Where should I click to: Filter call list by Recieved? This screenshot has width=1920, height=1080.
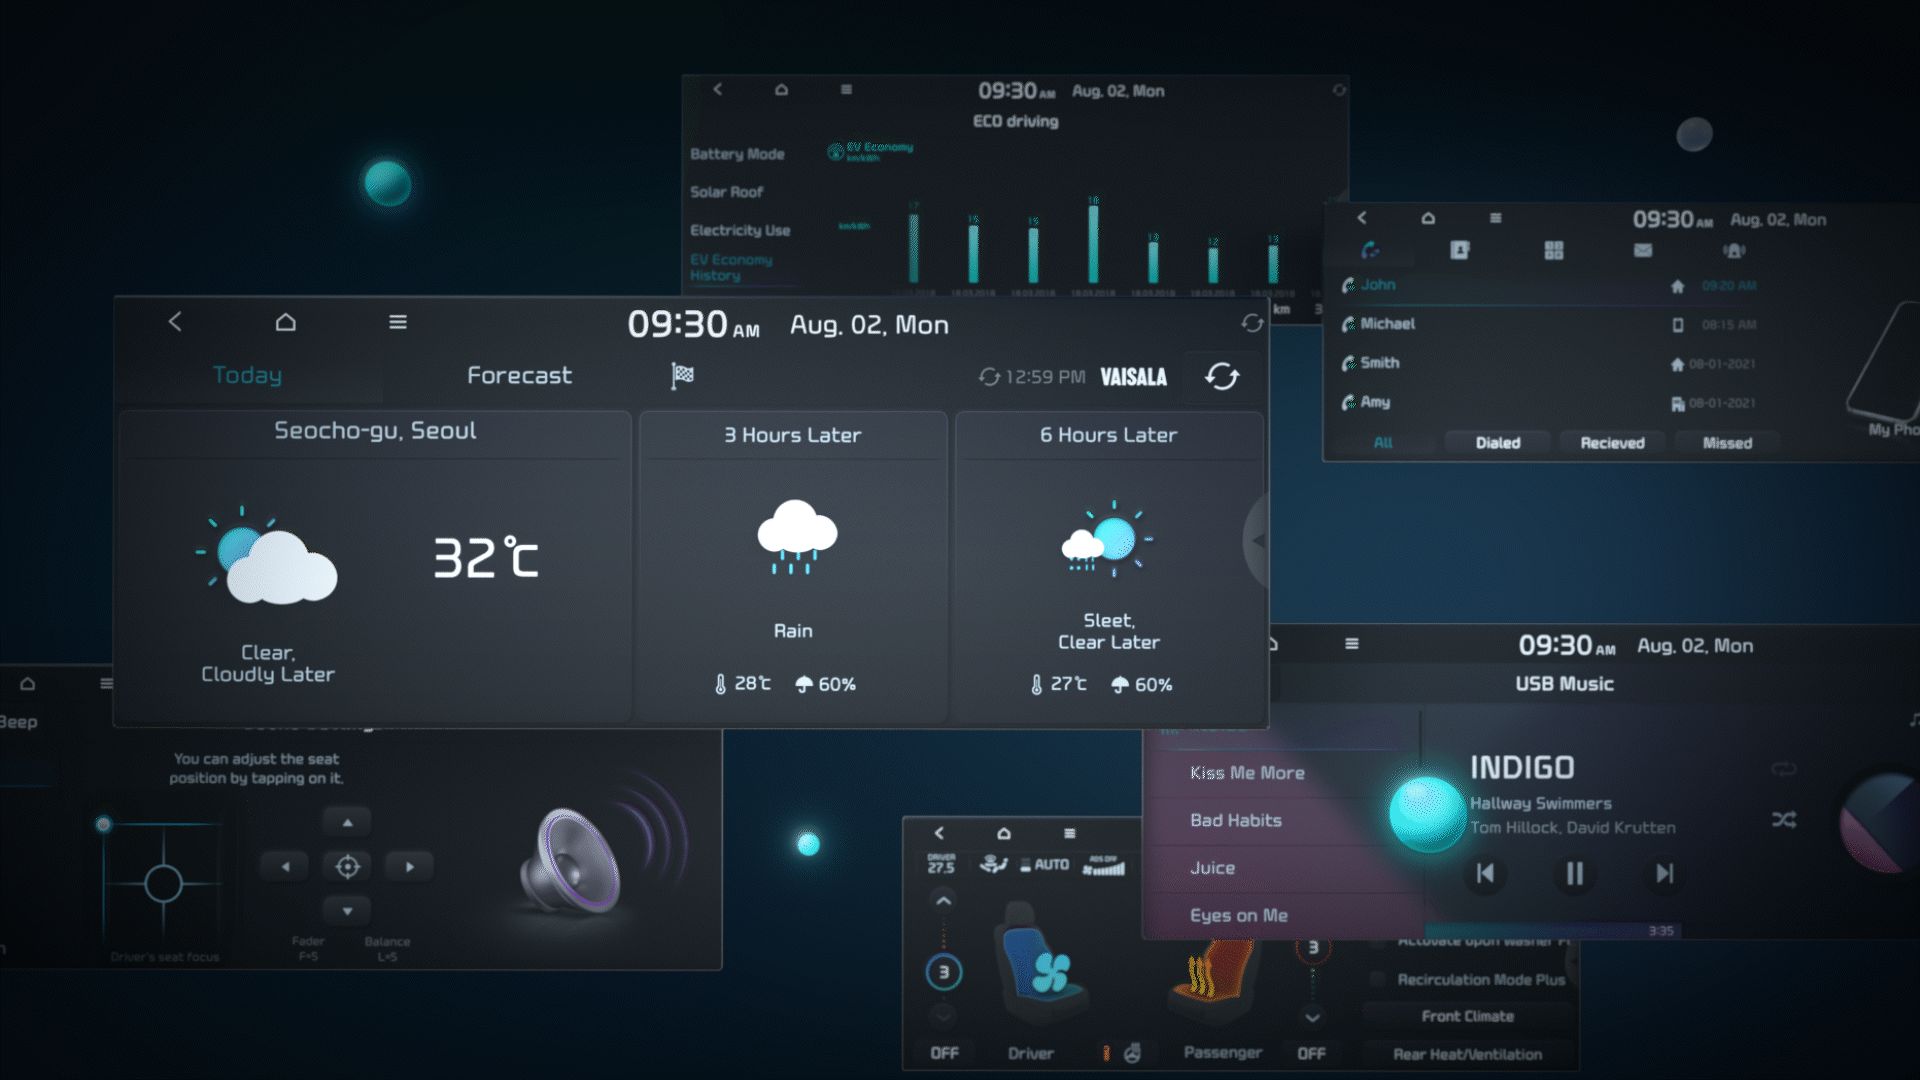[x=1612, y=443]
